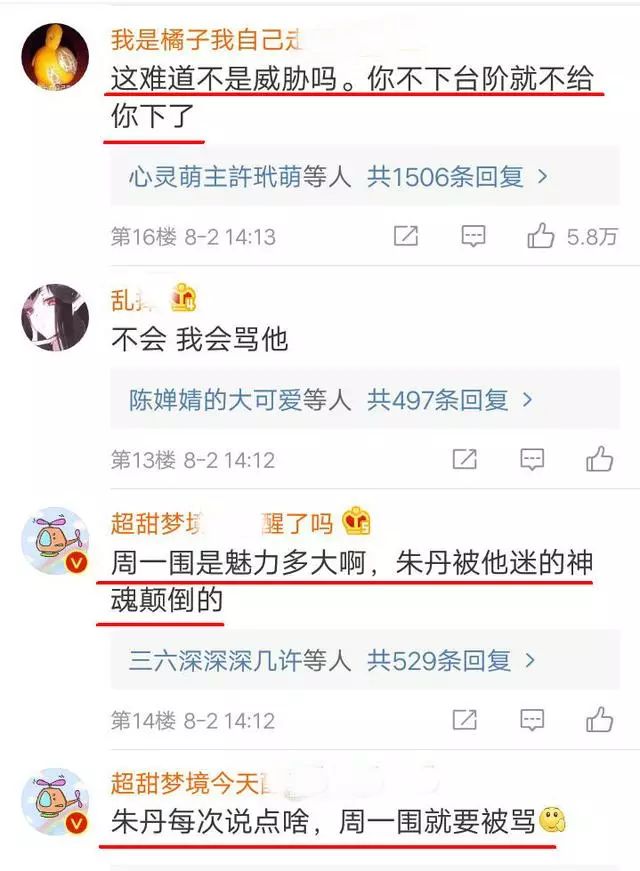640x871 pixels.
Task: Tap share icon on 第13楼 comment
Action: (464, 459)
